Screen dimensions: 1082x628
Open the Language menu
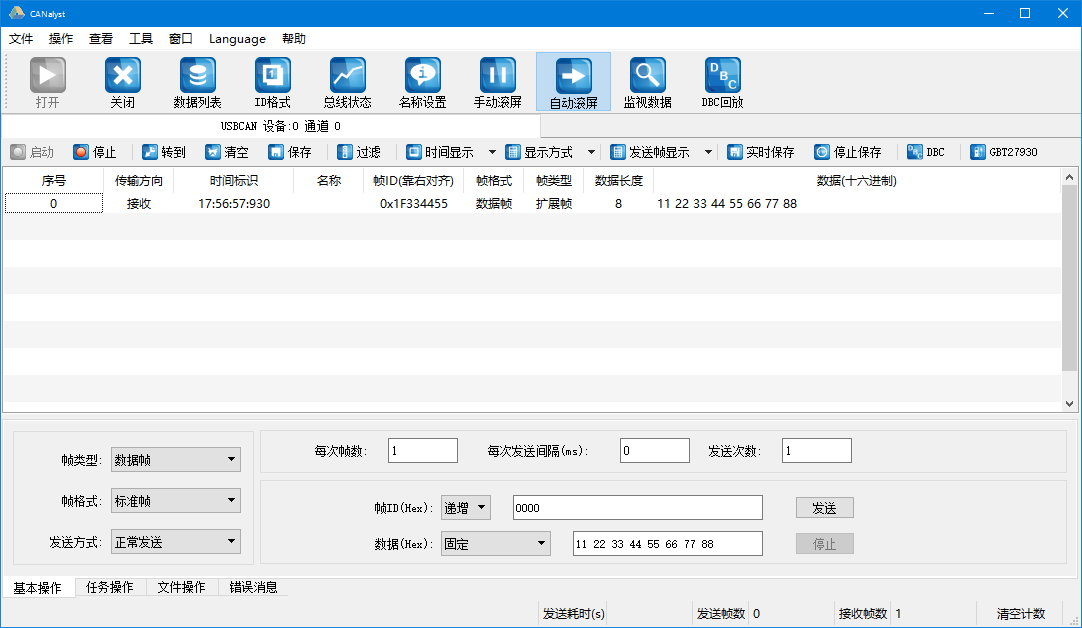237,39
